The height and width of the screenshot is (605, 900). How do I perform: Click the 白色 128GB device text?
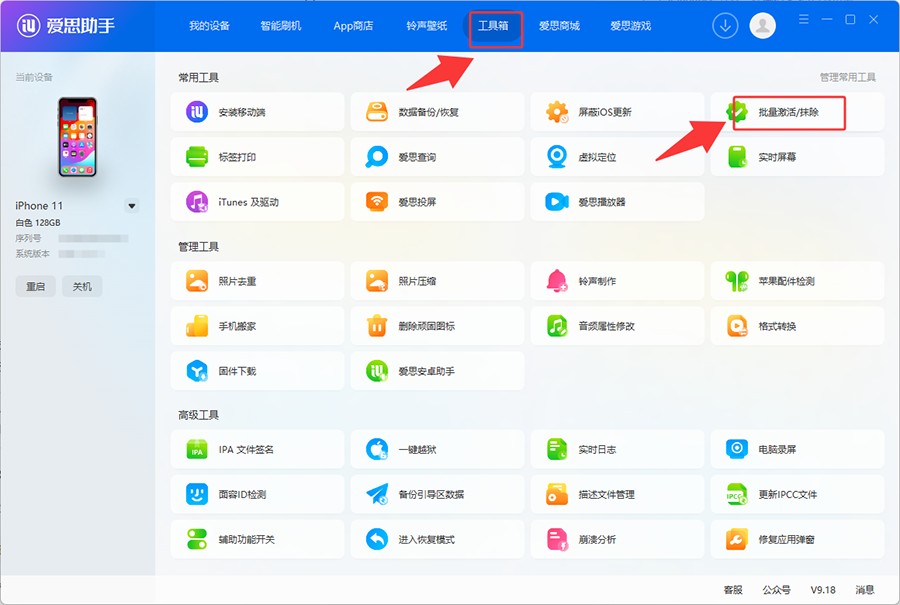point(38,223)
